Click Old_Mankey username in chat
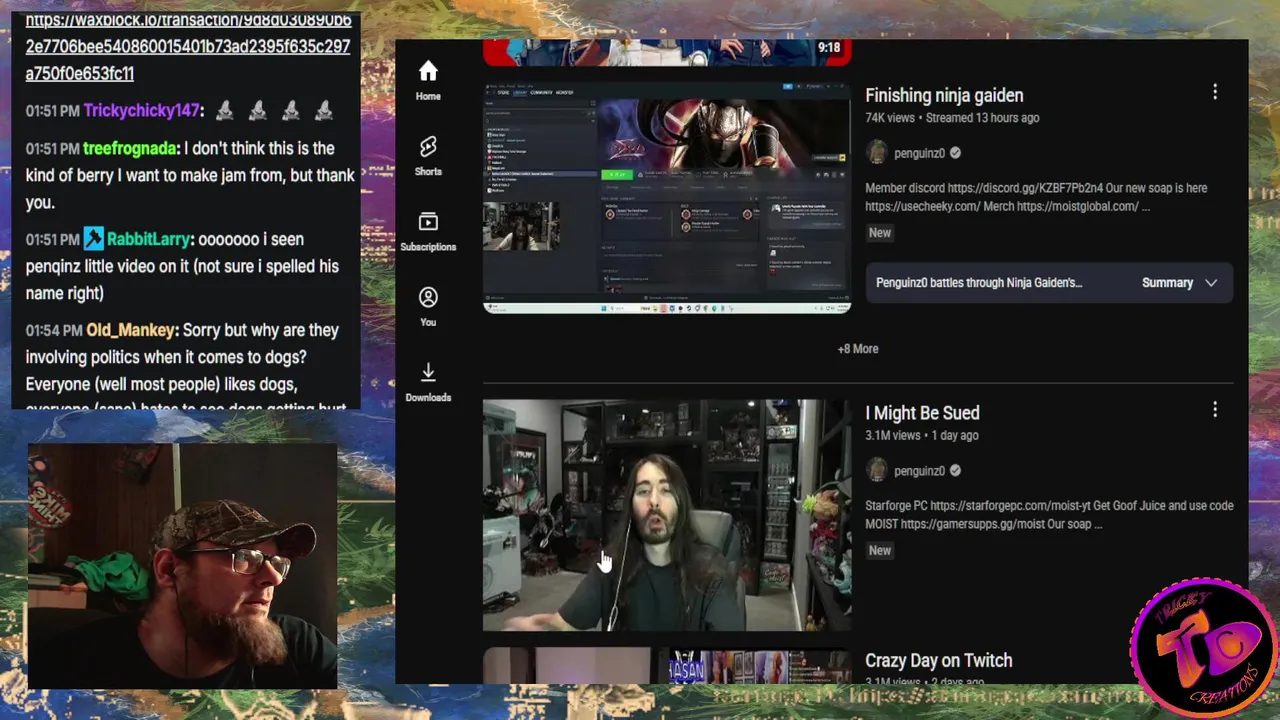The image size is (1280, 720). point(132,330)
